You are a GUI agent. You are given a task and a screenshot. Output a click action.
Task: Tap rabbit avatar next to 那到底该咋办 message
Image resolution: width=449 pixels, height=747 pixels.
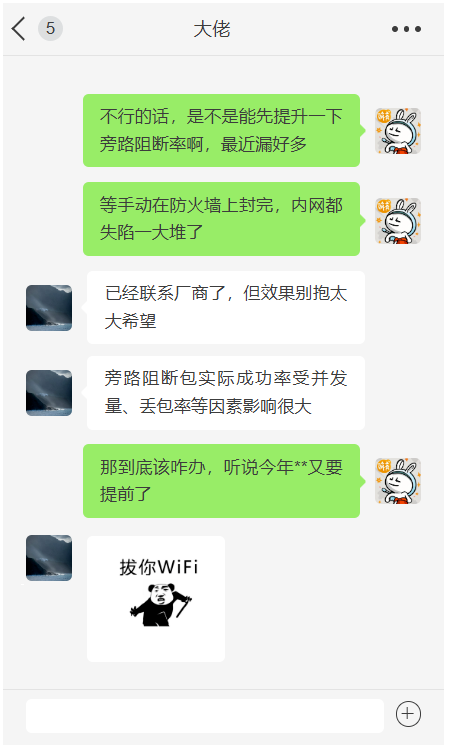398,481
